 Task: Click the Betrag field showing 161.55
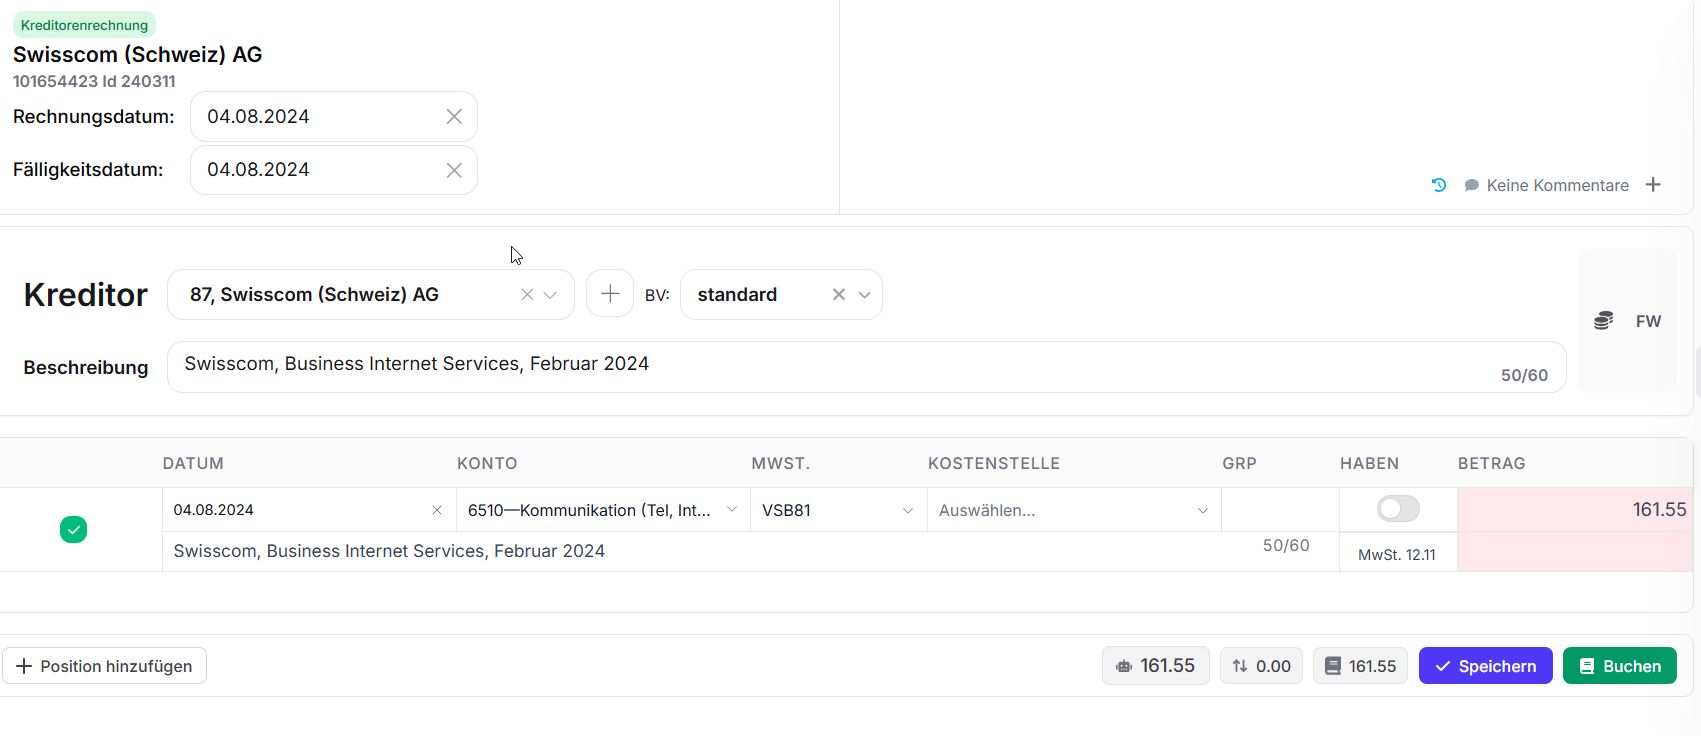click(1574, 510)
